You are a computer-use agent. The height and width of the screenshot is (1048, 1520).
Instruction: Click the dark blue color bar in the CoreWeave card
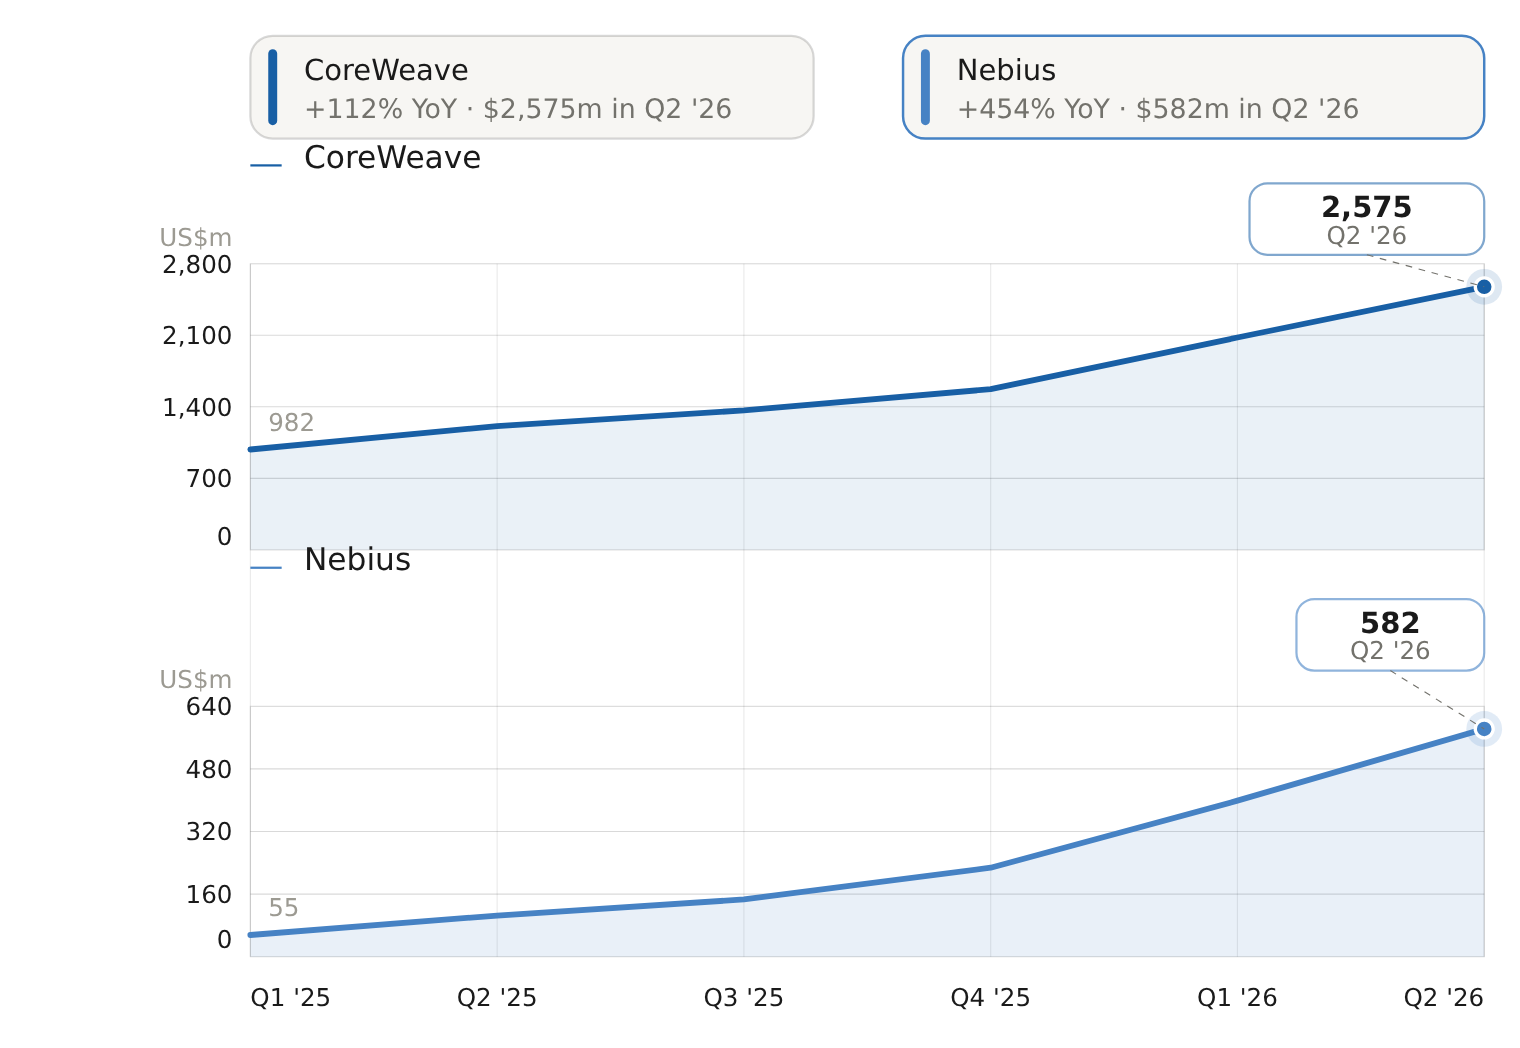click(x=273, y=87)
